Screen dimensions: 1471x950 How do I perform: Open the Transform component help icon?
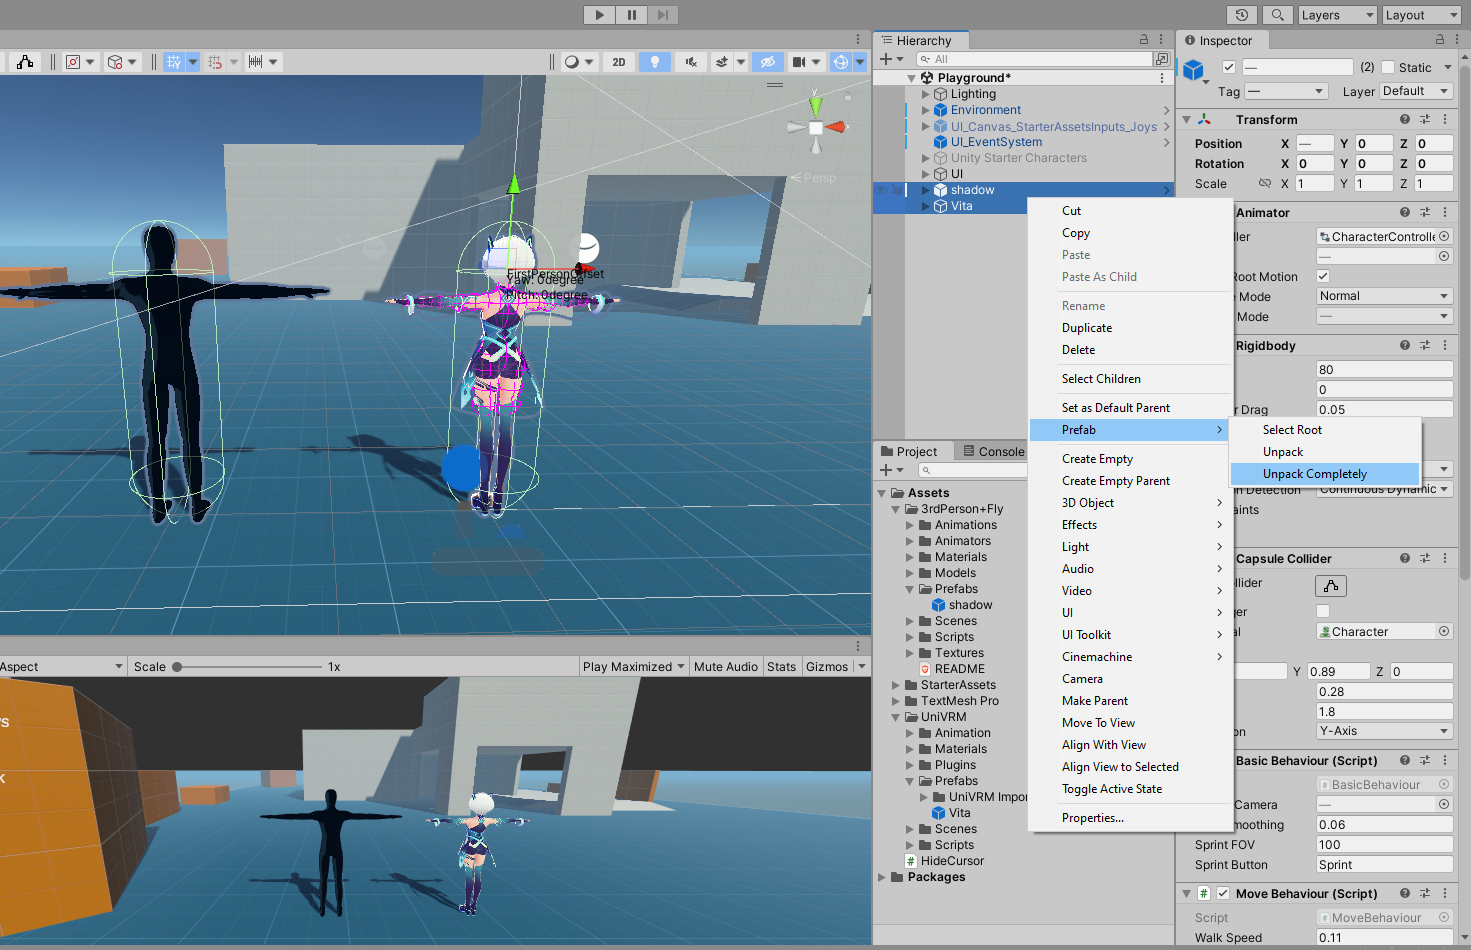pos(1405,119)
